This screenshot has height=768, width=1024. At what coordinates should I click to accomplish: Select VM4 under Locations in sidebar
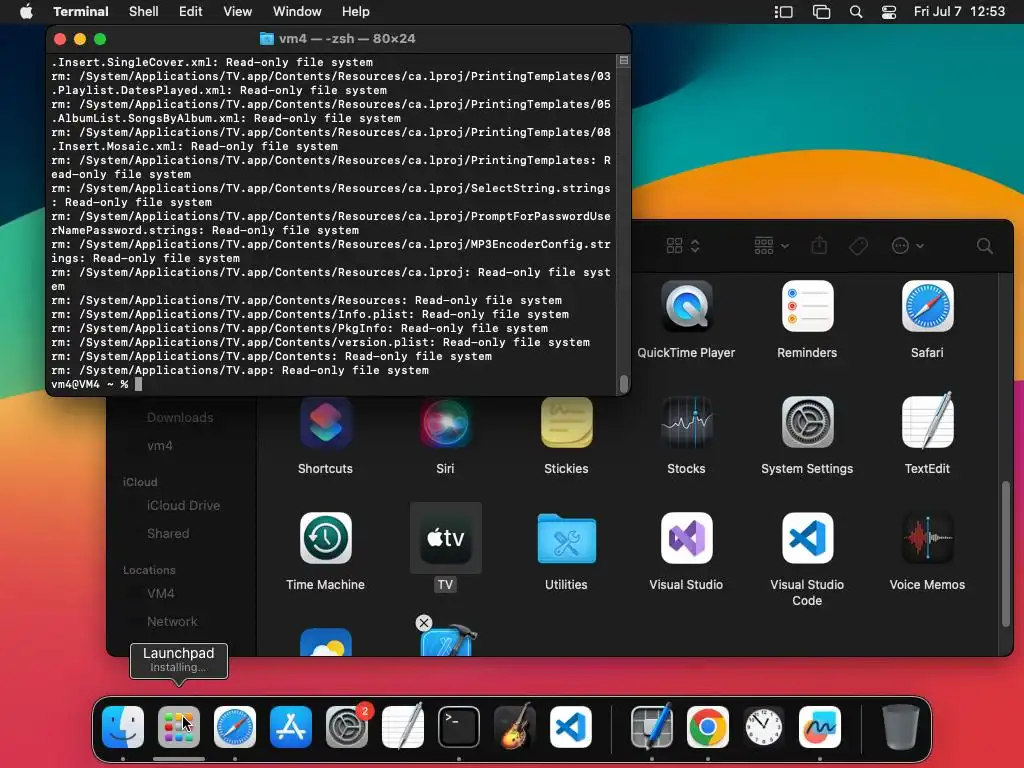(161, 593)
